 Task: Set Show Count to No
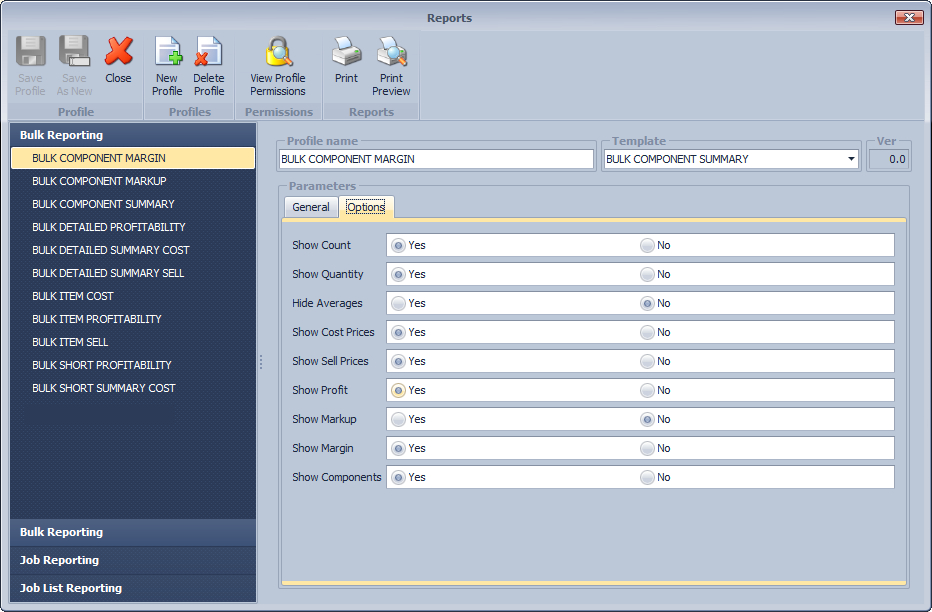pos(647,245)
